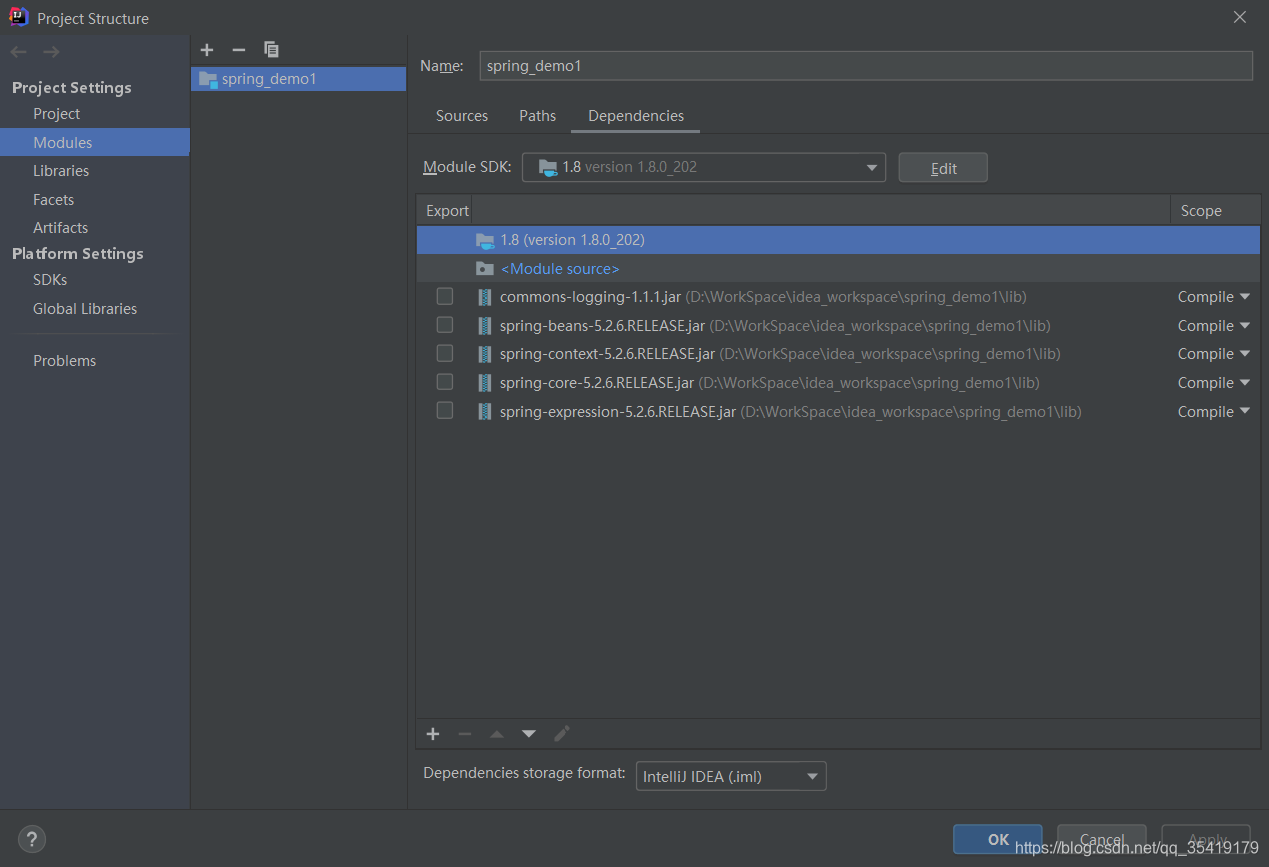Select the commons-logging-1.1.1.jar row text
Screen dimensions: 1269x867
pos(763,297)
